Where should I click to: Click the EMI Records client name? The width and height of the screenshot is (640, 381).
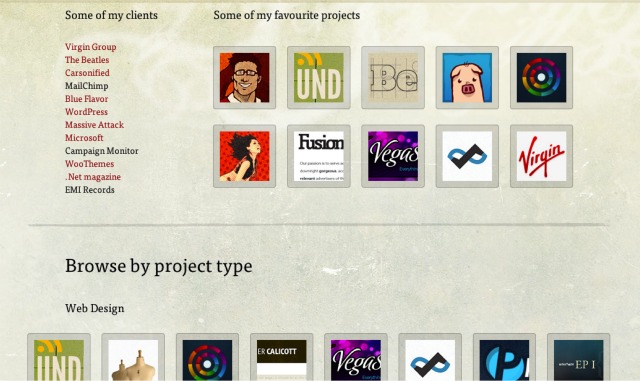[90, 190]
